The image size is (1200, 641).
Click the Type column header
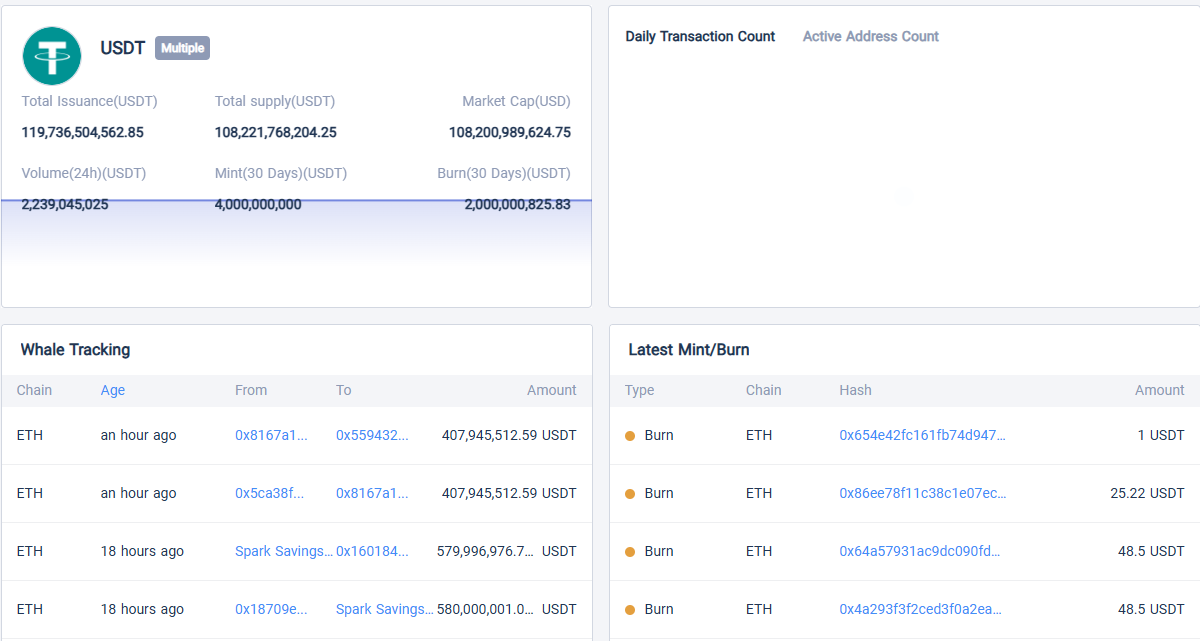639,390
